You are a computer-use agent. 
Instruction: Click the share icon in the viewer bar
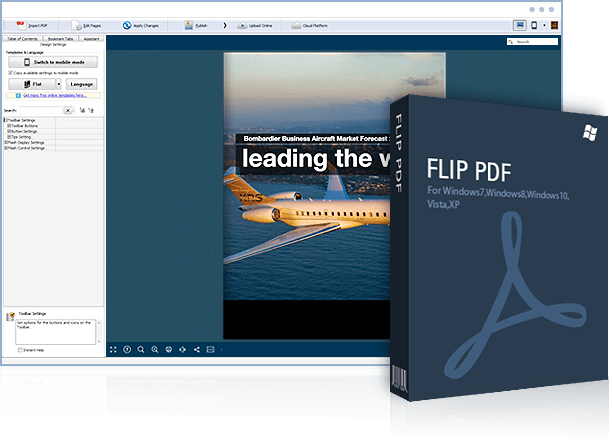[196, 349]
